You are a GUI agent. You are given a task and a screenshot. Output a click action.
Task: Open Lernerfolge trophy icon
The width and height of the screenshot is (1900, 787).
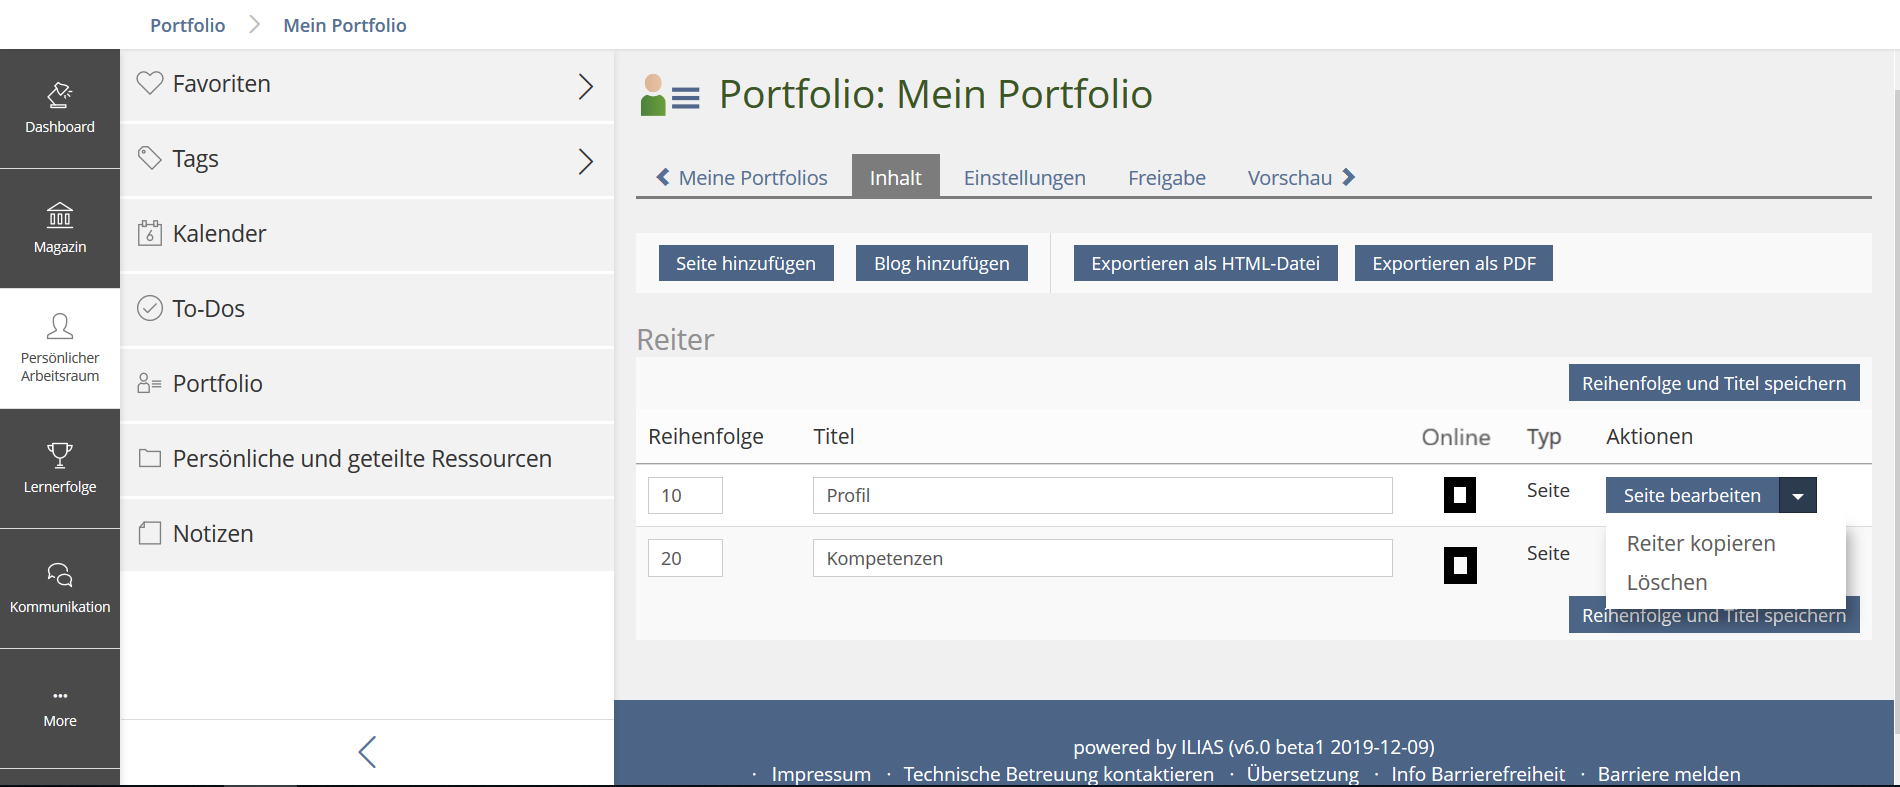(x=60, y=456)
